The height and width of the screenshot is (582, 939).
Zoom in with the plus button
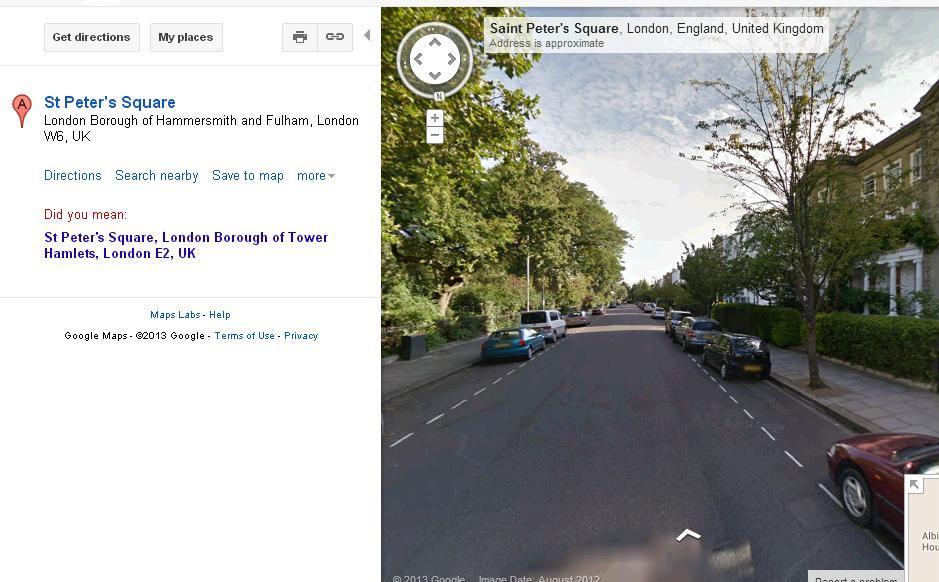pos(435,118)
